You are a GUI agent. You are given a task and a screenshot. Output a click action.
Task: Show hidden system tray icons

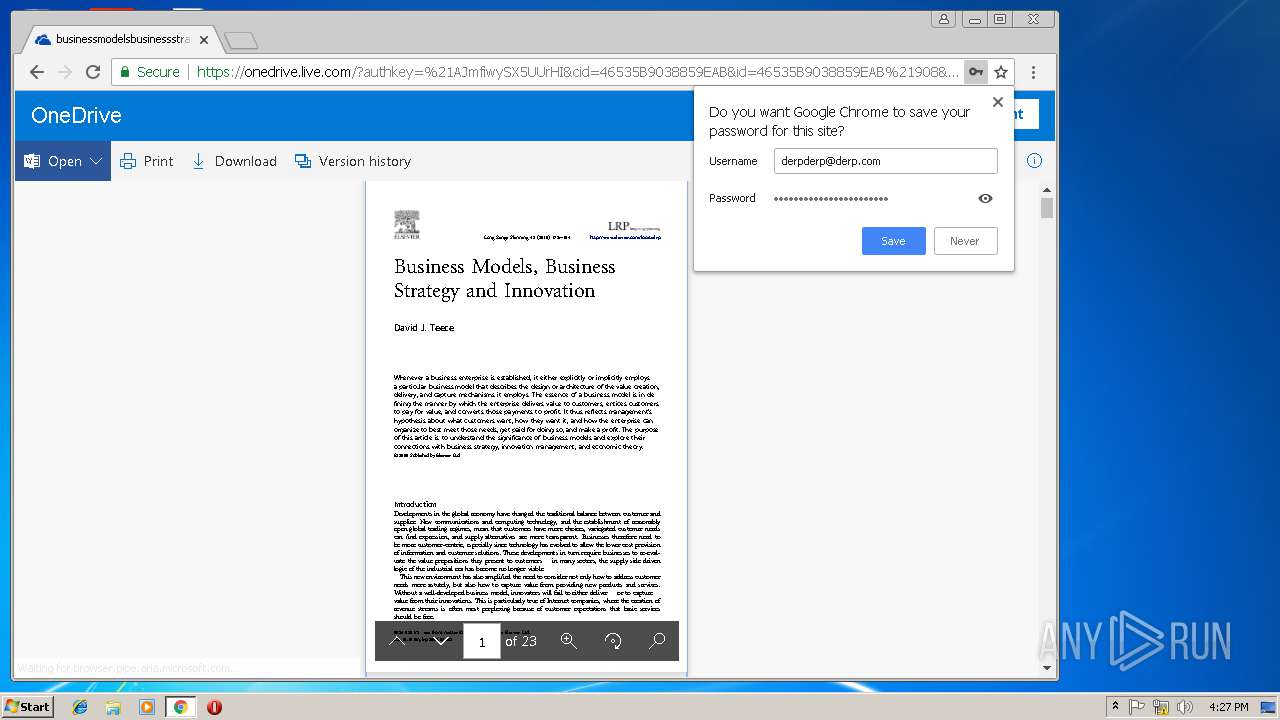coord(1115,706)
